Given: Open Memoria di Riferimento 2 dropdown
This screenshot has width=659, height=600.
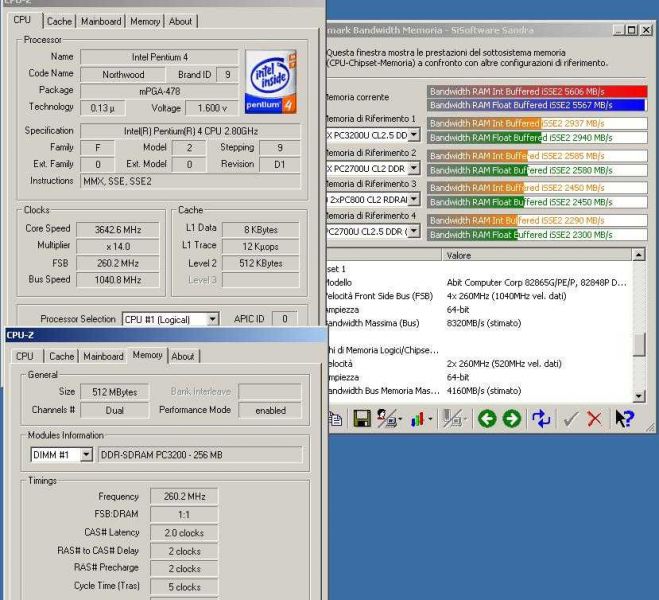Looking at the screenshot, I should click(x=414, y=168).
